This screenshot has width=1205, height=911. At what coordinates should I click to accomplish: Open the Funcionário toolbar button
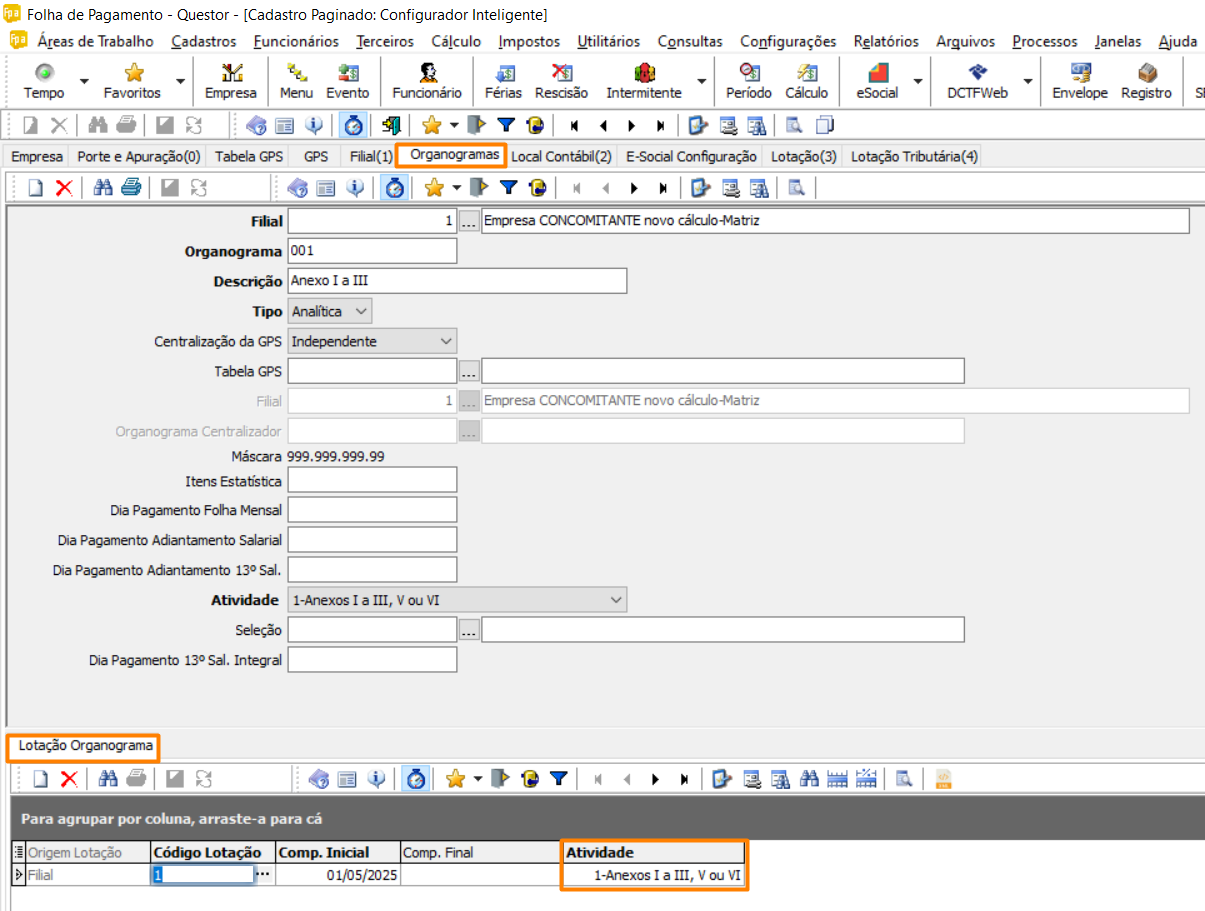coord(427,81)
